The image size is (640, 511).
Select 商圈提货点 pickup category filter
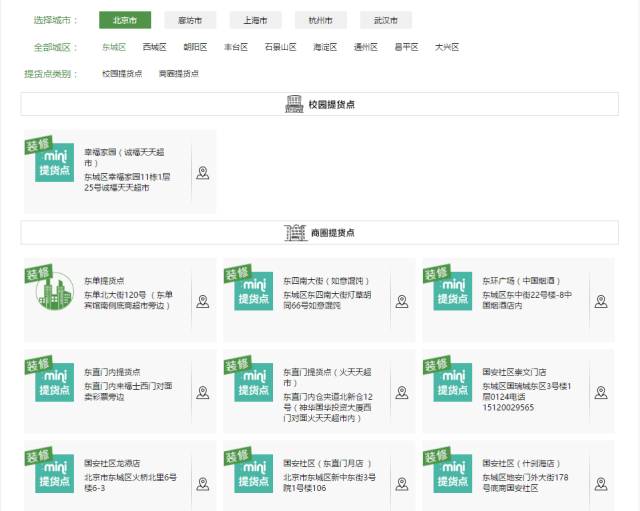178,74
